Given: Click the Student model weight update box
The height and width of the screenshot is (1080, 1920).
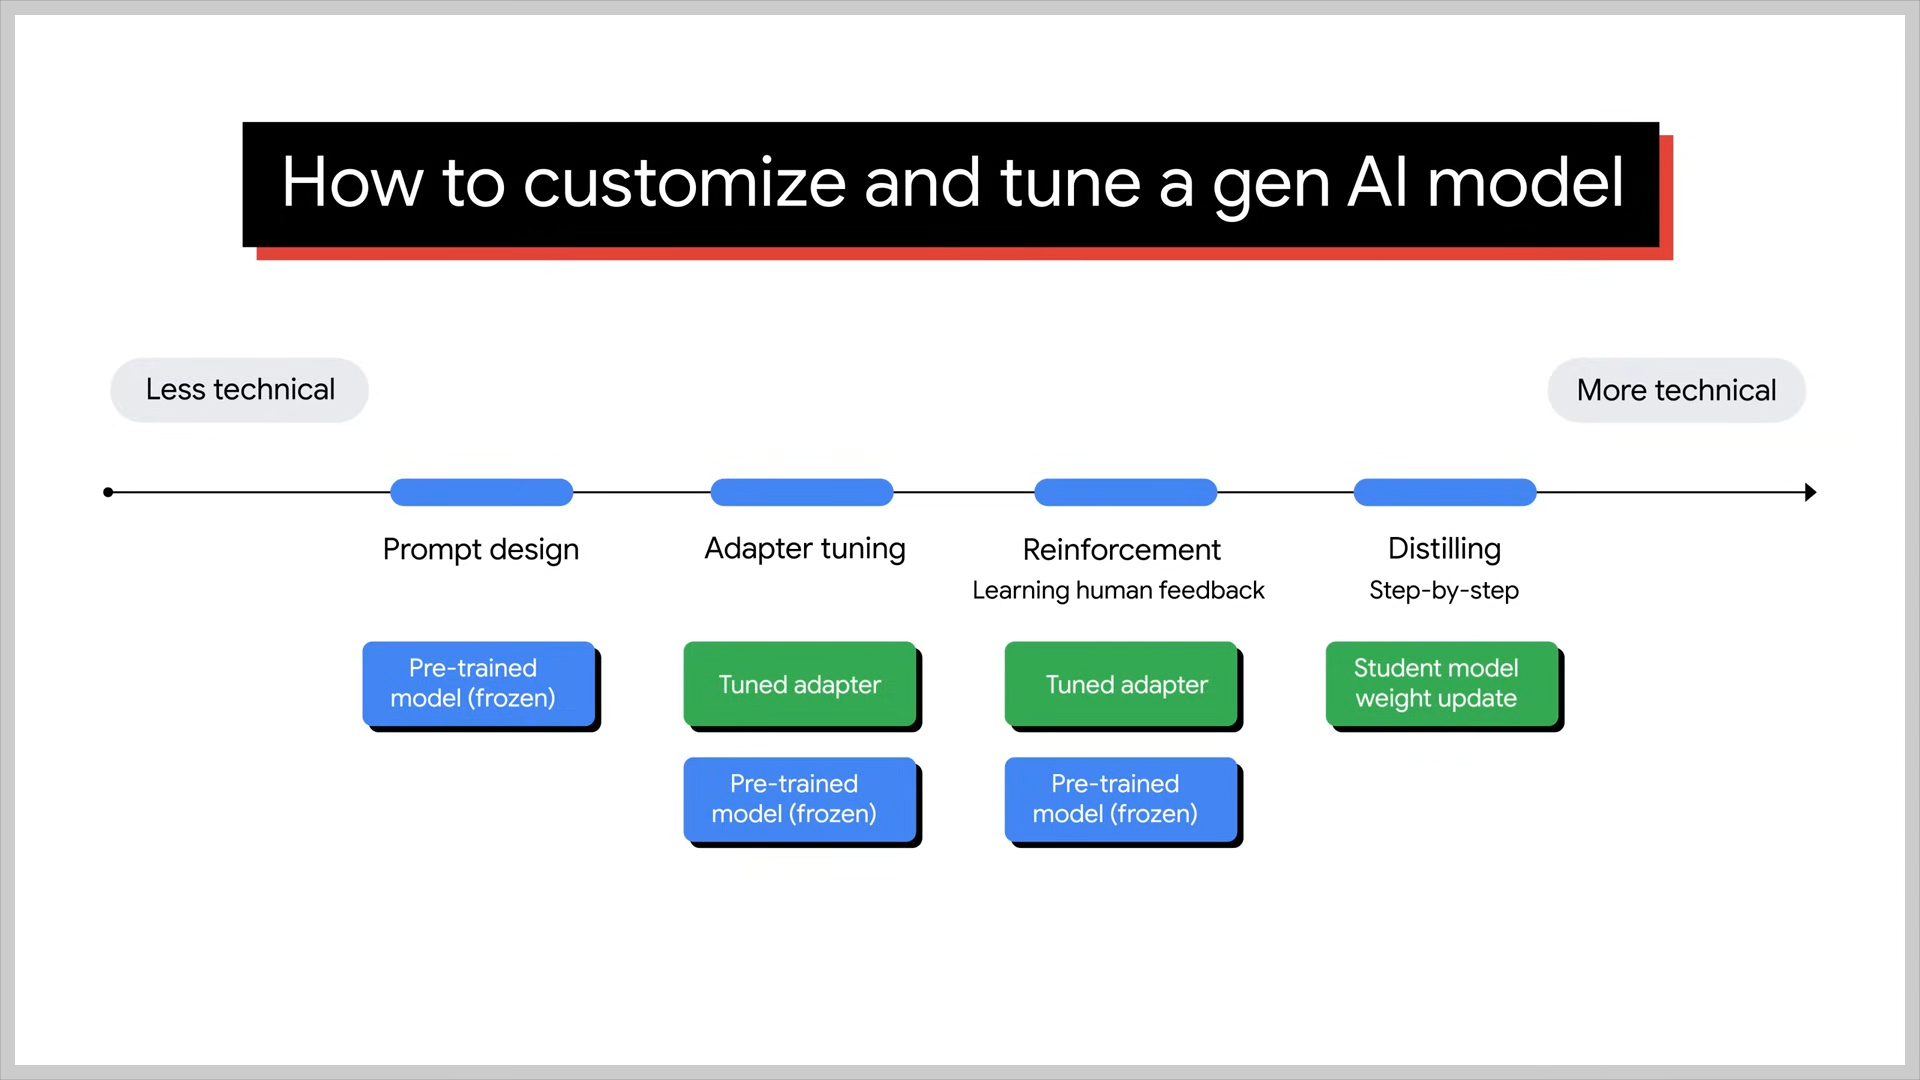Looking at the screenshot, I should pos(1441,684).
